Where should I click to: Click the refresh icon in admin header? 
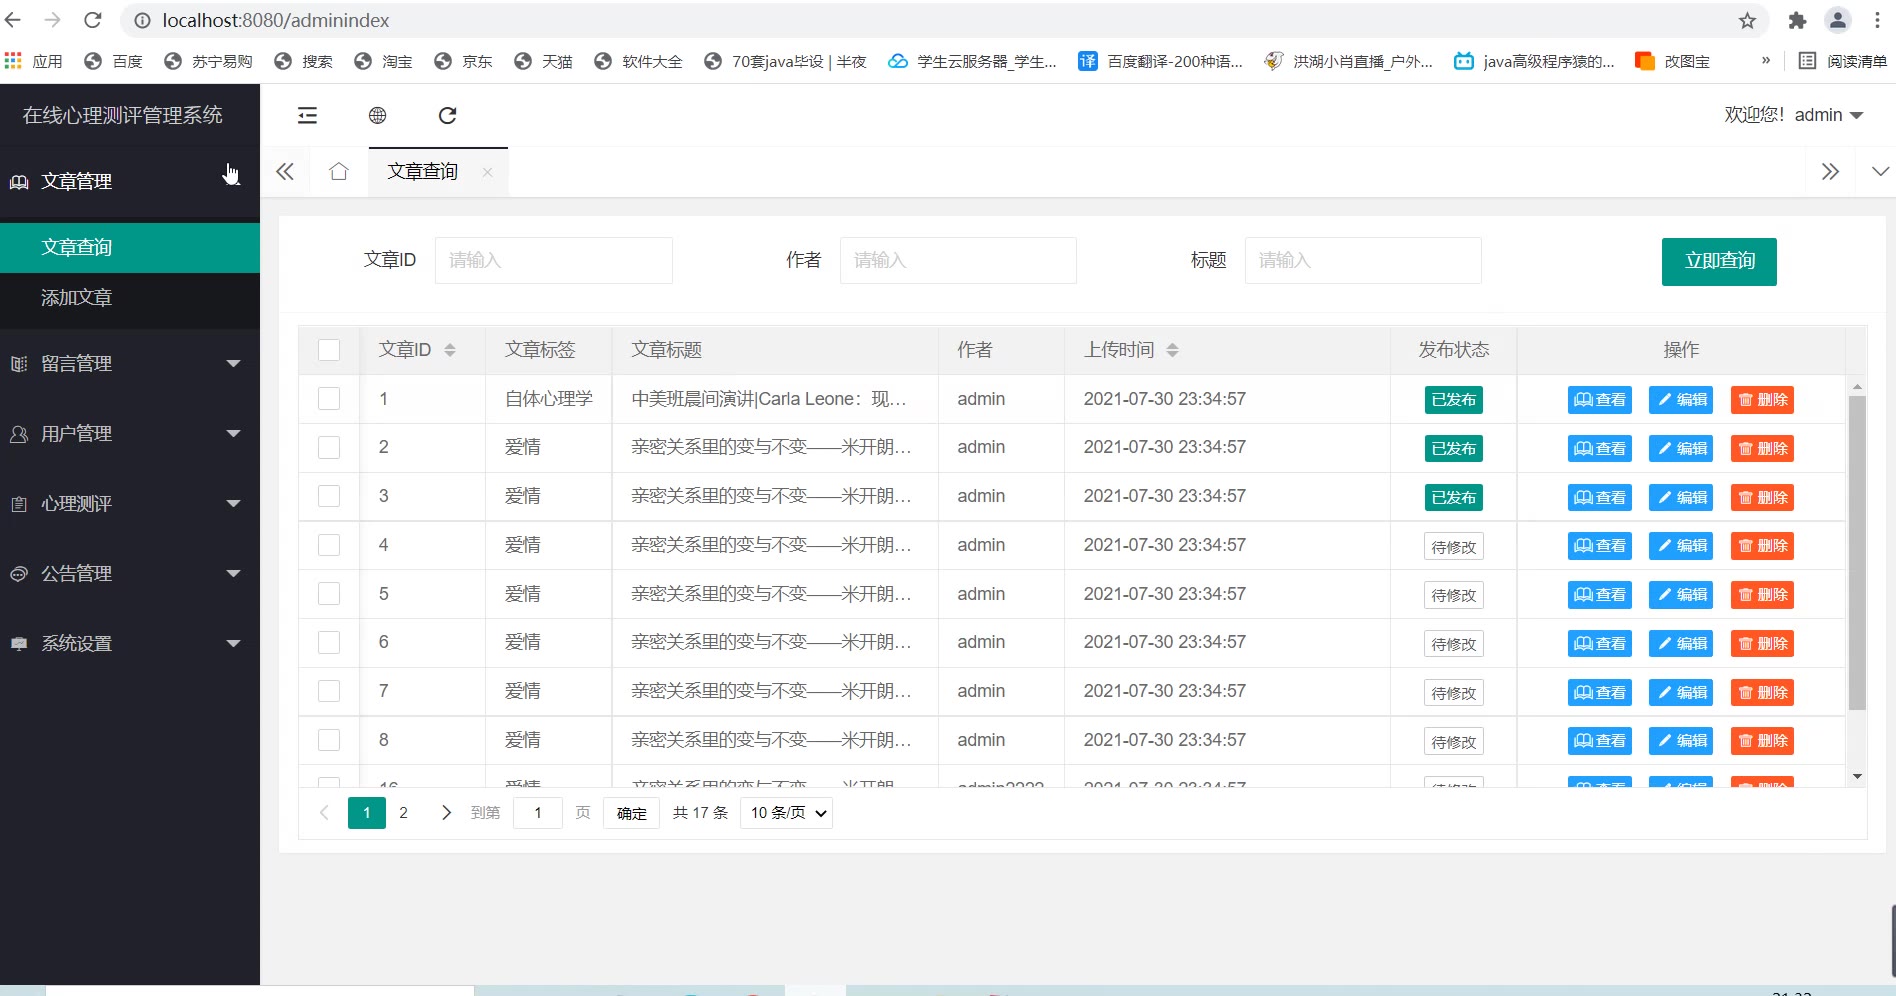pyautogui.click(x=447, y=116)
